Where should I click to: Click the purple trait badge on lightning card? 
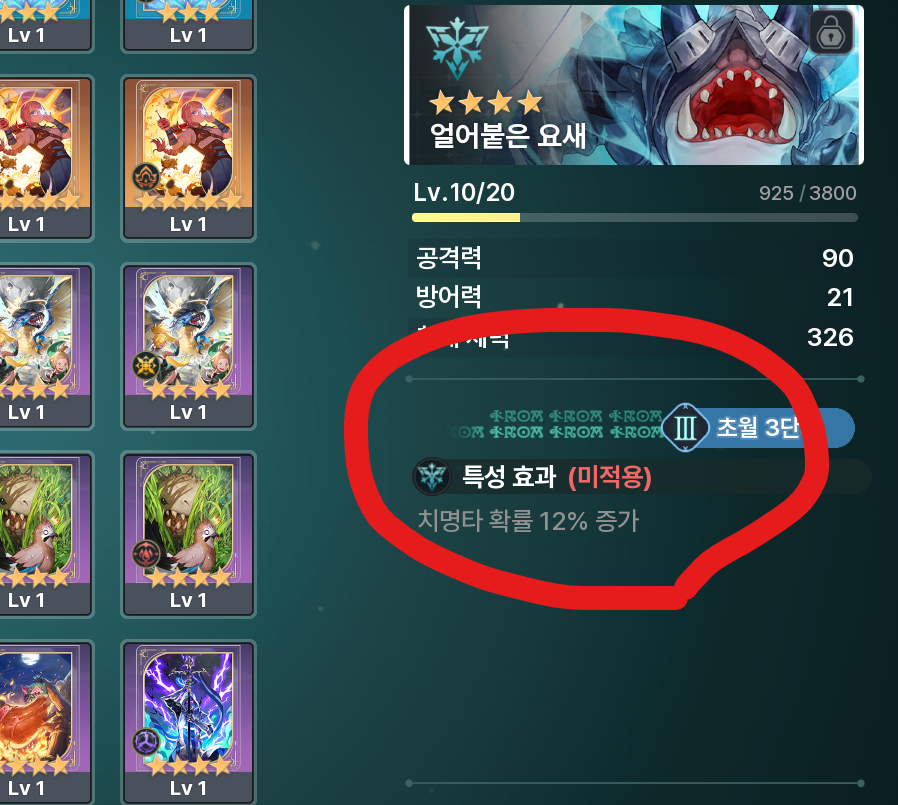[145, 741]
